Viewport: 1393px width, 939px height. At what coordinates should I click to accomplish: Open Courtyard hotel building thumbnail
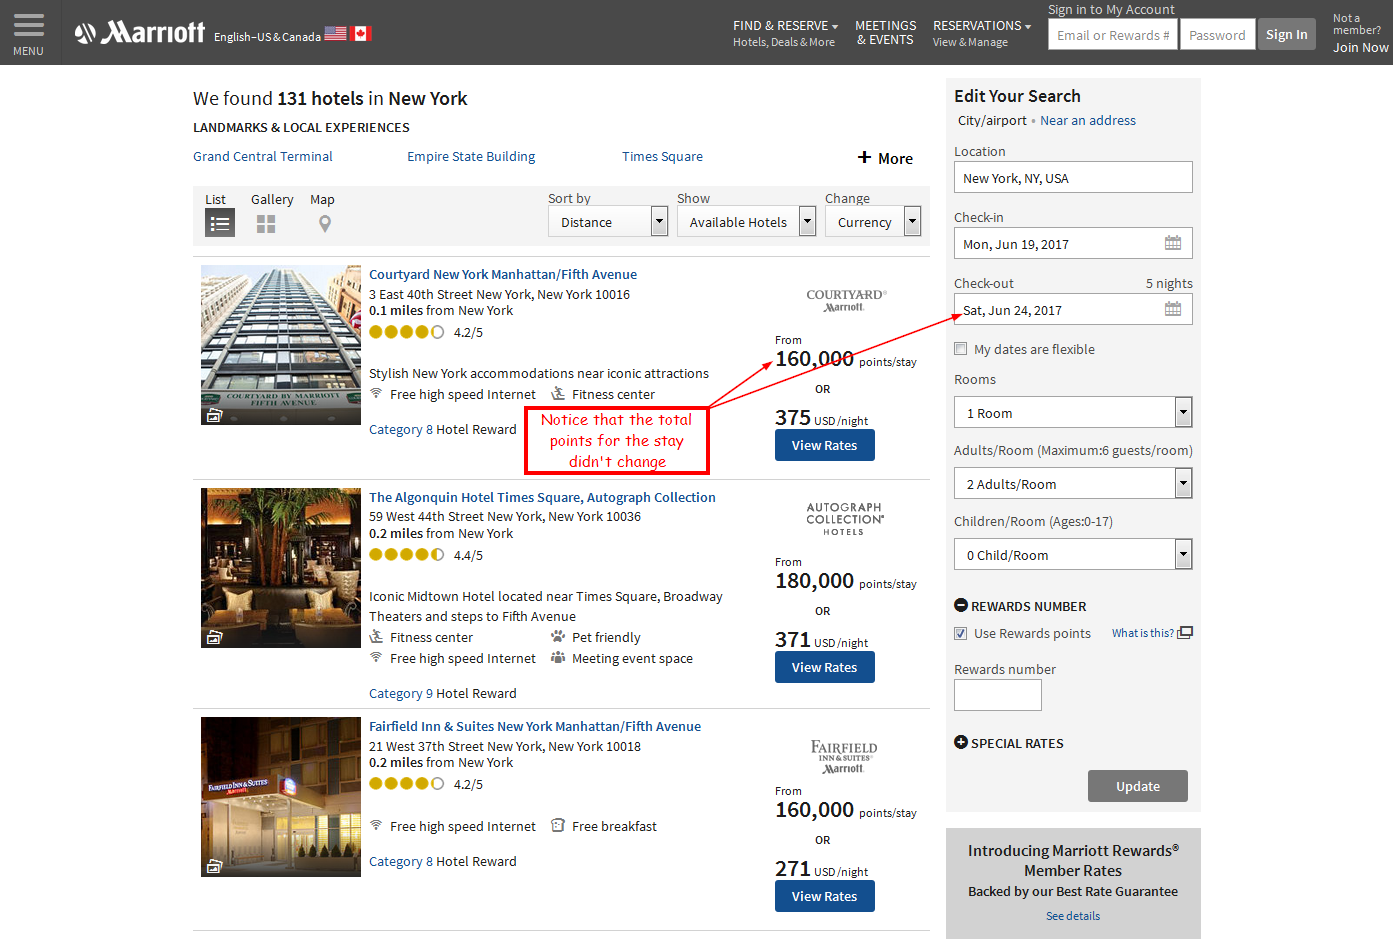pyautogui.click(x=281, y=345)
